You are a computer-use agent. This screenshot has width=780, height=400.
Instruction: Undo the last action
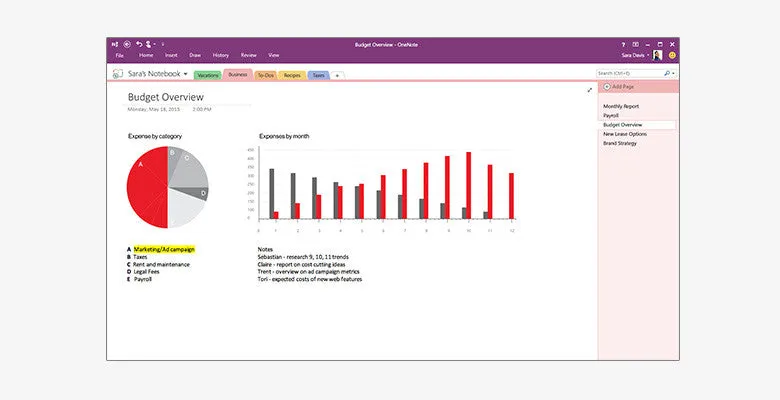[x=139, y=44]
